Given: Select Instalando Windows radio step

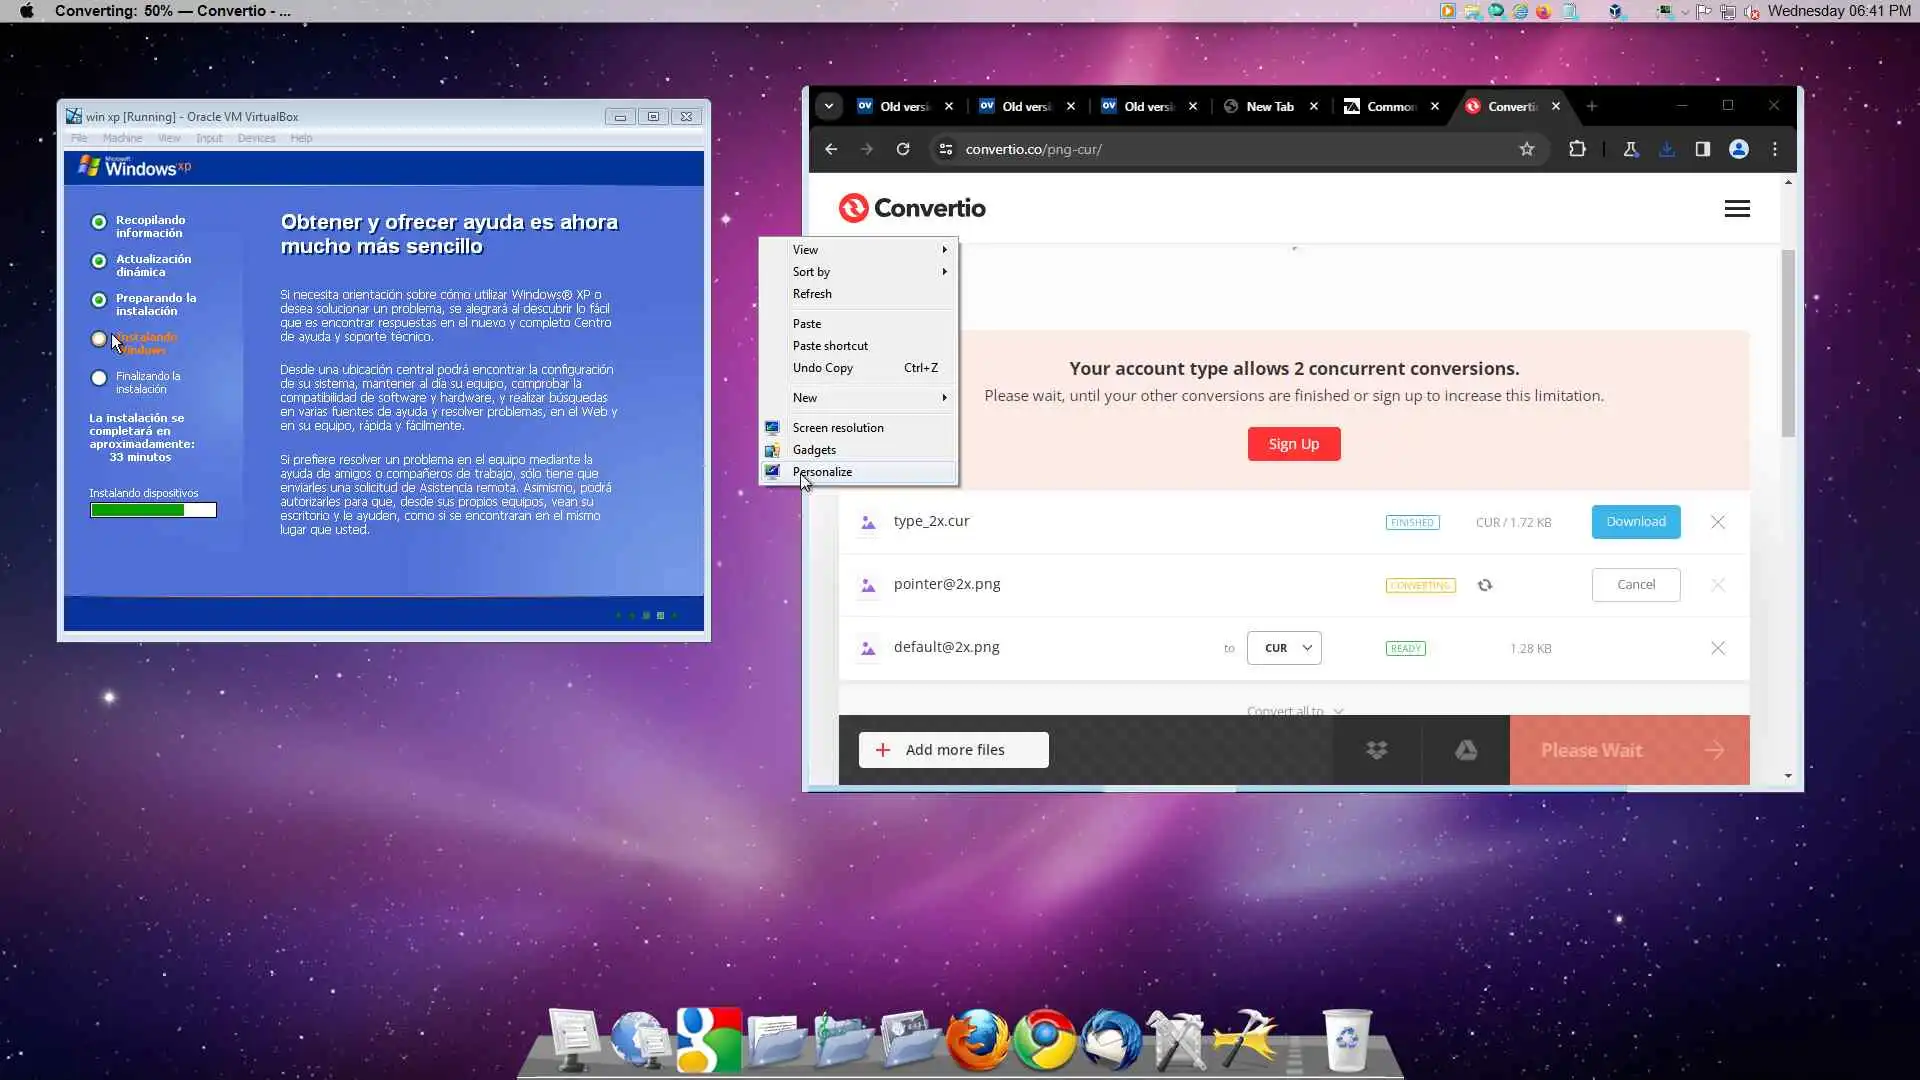Looking at the screenshot, I should pos(99,339).
